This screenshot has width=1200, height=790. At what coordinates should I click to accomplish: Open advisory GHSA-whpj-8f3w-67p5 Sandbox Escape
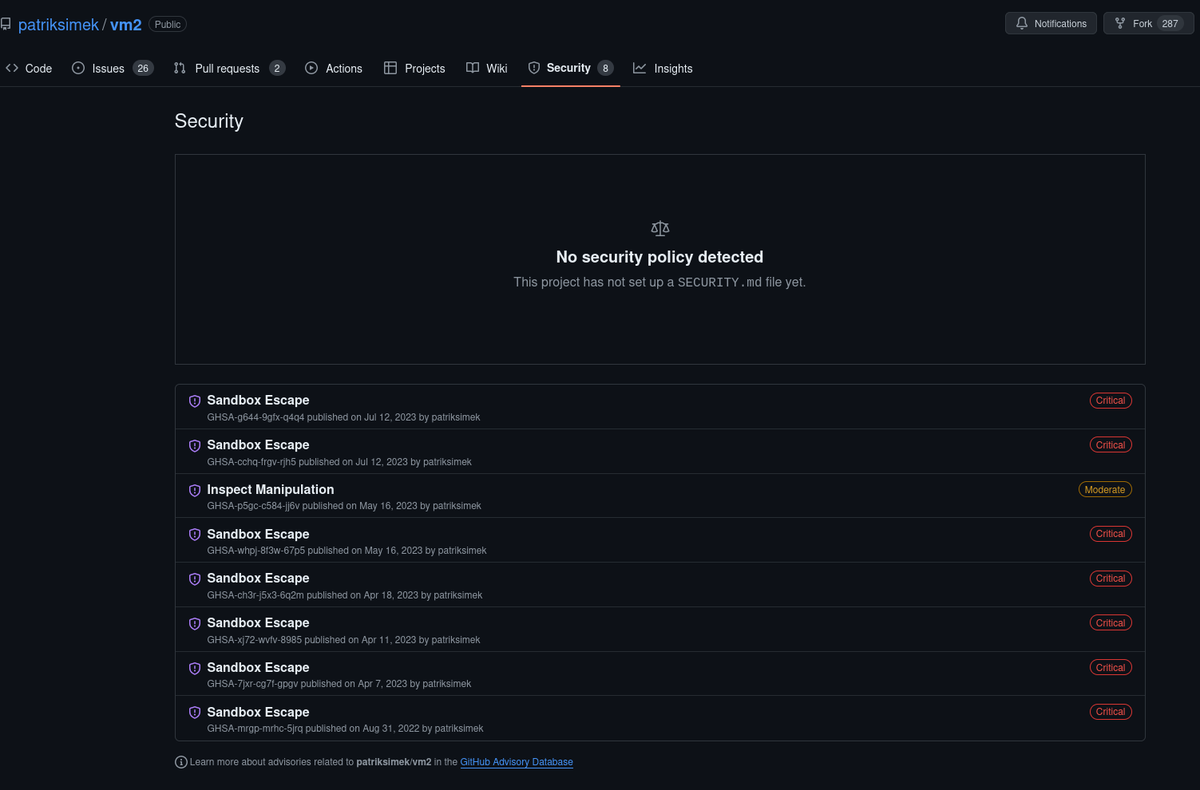258,534
